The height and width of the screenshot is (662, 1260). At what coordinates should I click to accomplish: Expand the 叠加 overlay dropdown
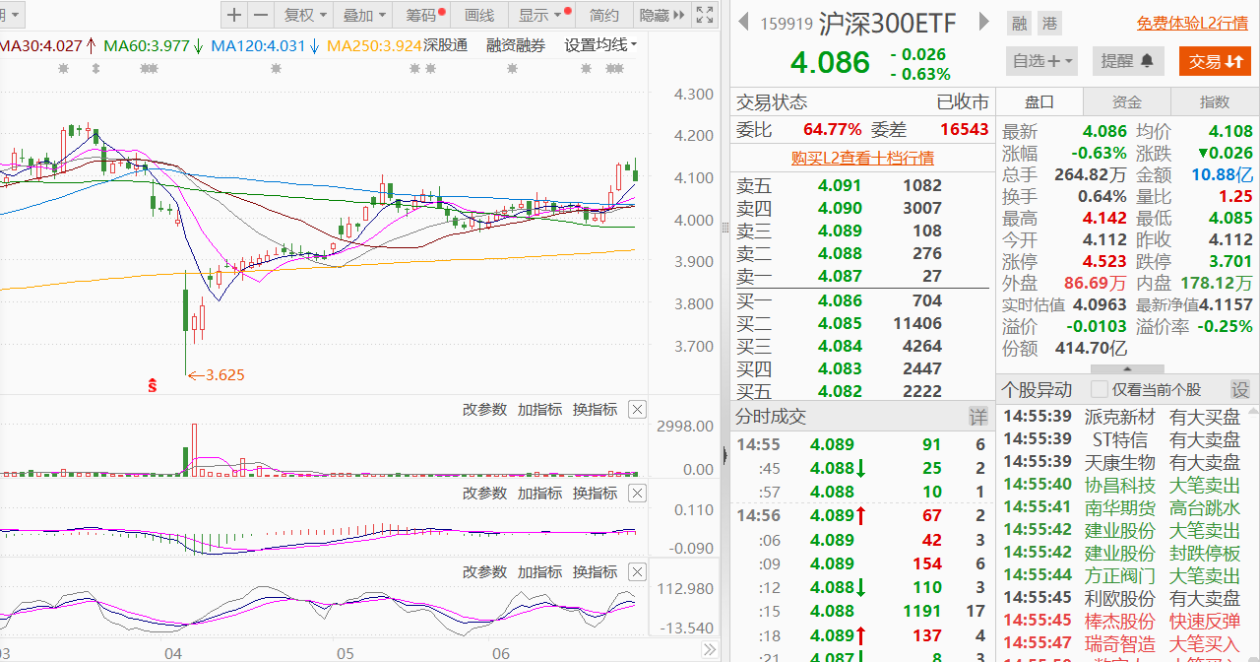(364, 15)
